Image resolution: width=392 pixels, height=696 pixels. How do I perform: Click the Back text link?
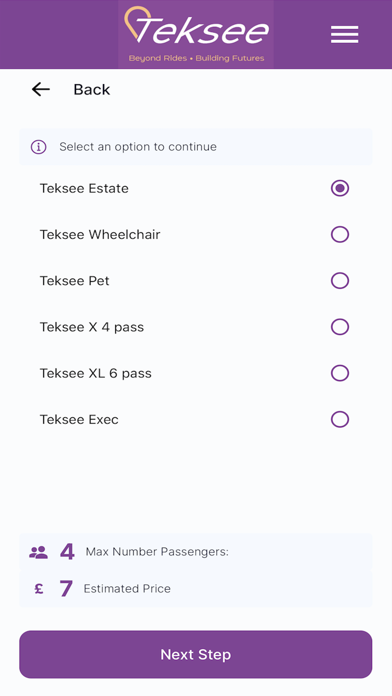[x=92, y=90]
